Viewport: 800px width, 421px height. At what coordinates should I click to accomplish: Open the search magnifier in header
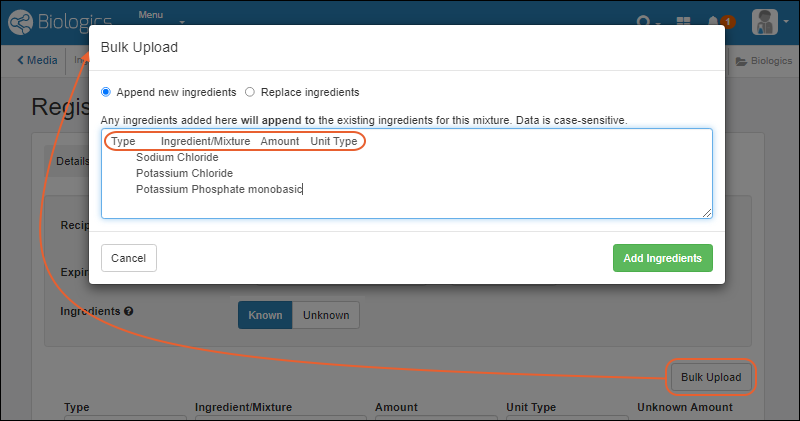click(643, 21)
